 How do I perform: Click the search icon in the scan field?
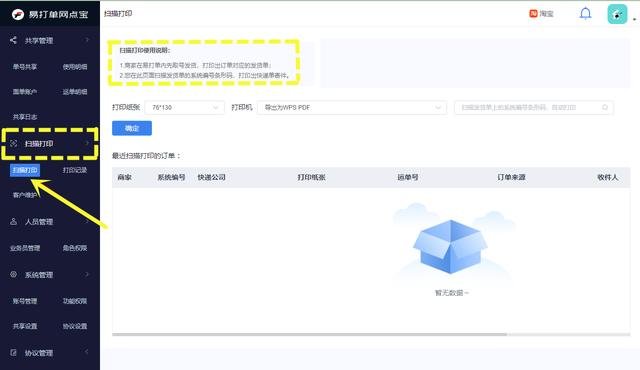point(605,107)
